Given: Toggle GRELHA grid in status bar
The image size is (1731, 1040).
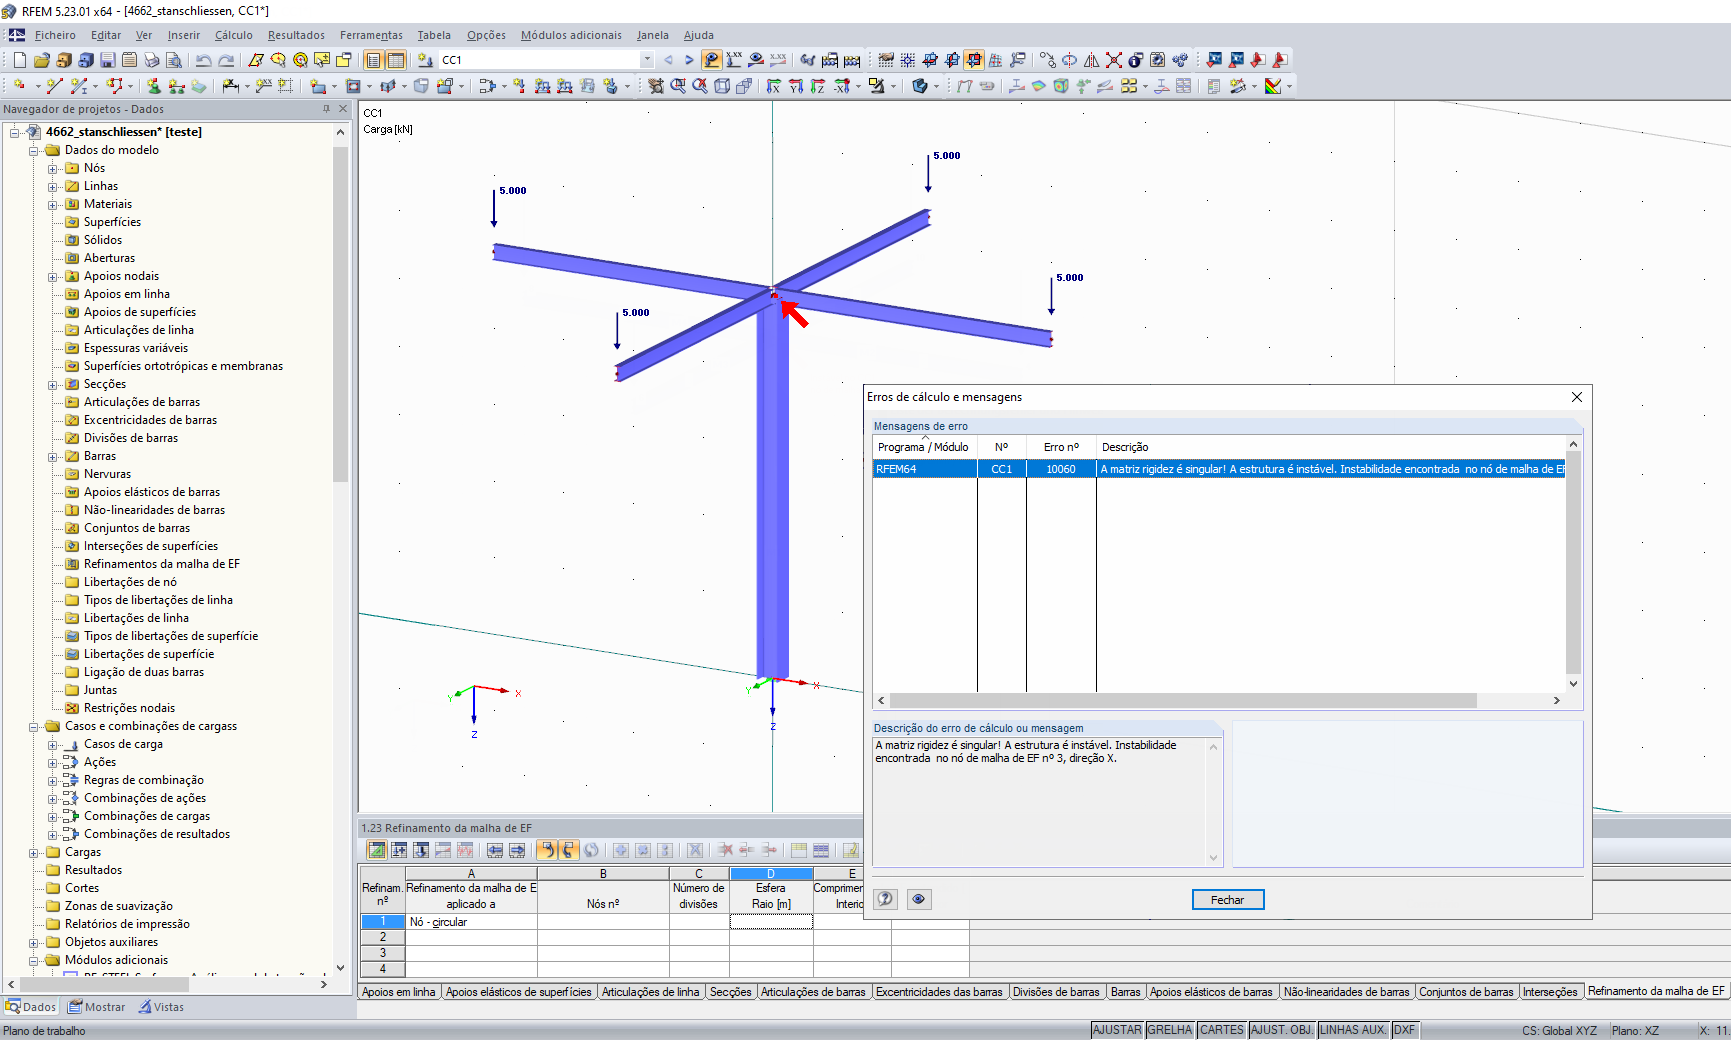Looking at the screenshot, I should (1170, 1030).
